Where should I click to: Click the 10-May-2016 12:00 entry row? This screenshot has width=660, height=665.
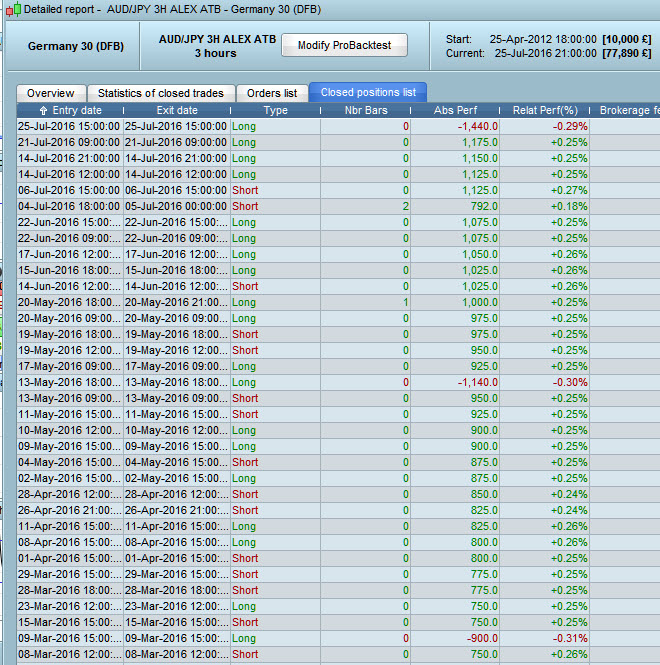(338, 430)
